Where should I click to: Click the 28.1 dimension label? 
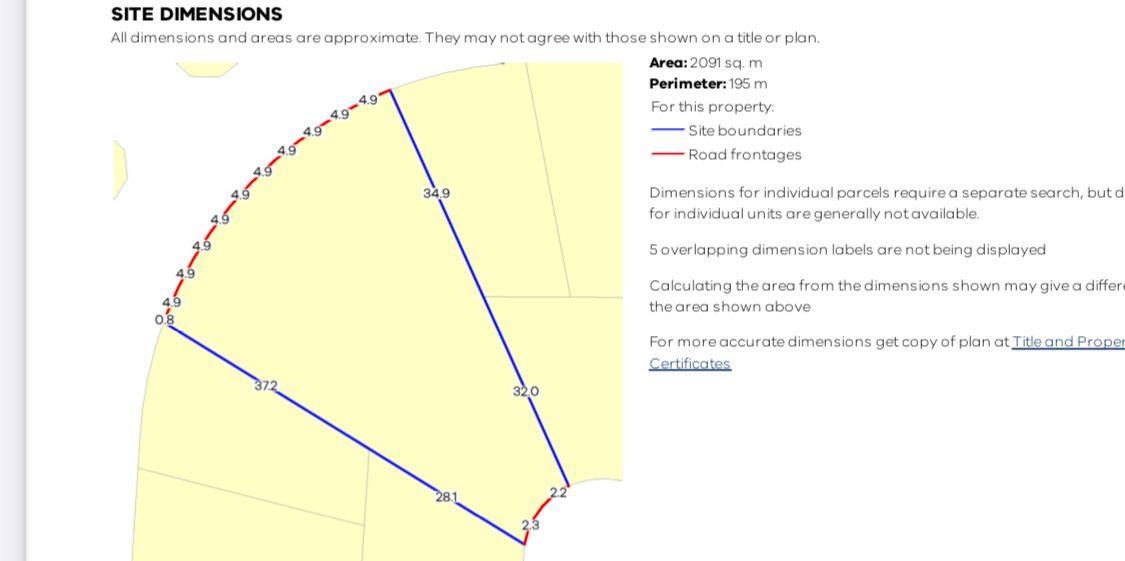pyautogui.click(x=446, y=496)
